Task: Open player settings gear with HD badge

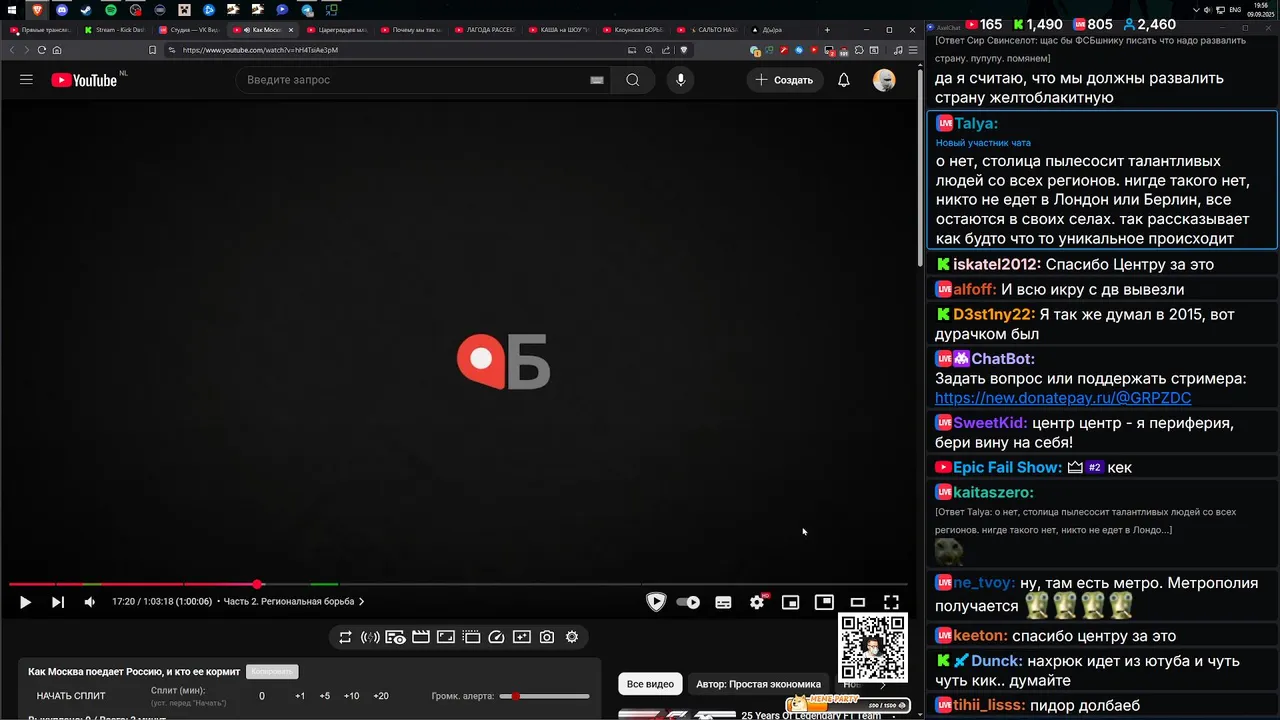Action: (757, 602)
